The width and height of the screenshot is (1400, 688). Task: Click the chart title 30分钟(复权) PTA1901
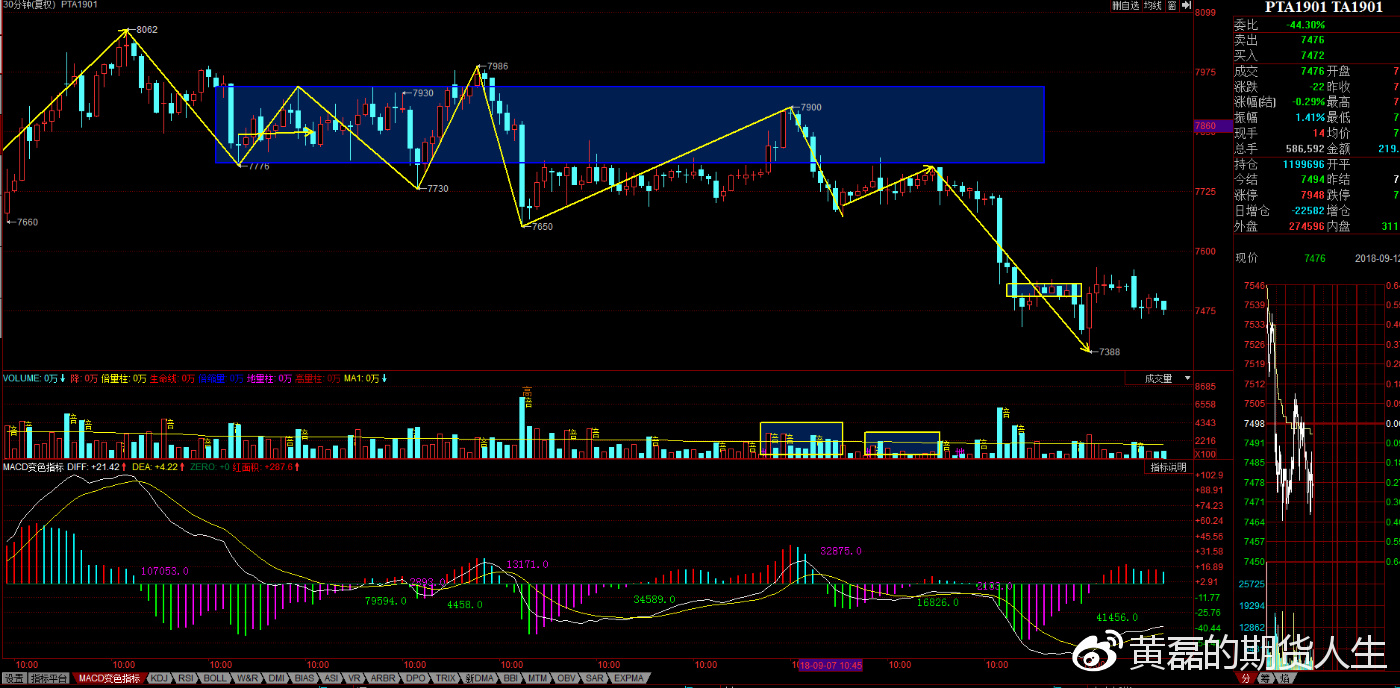[50, 6]
